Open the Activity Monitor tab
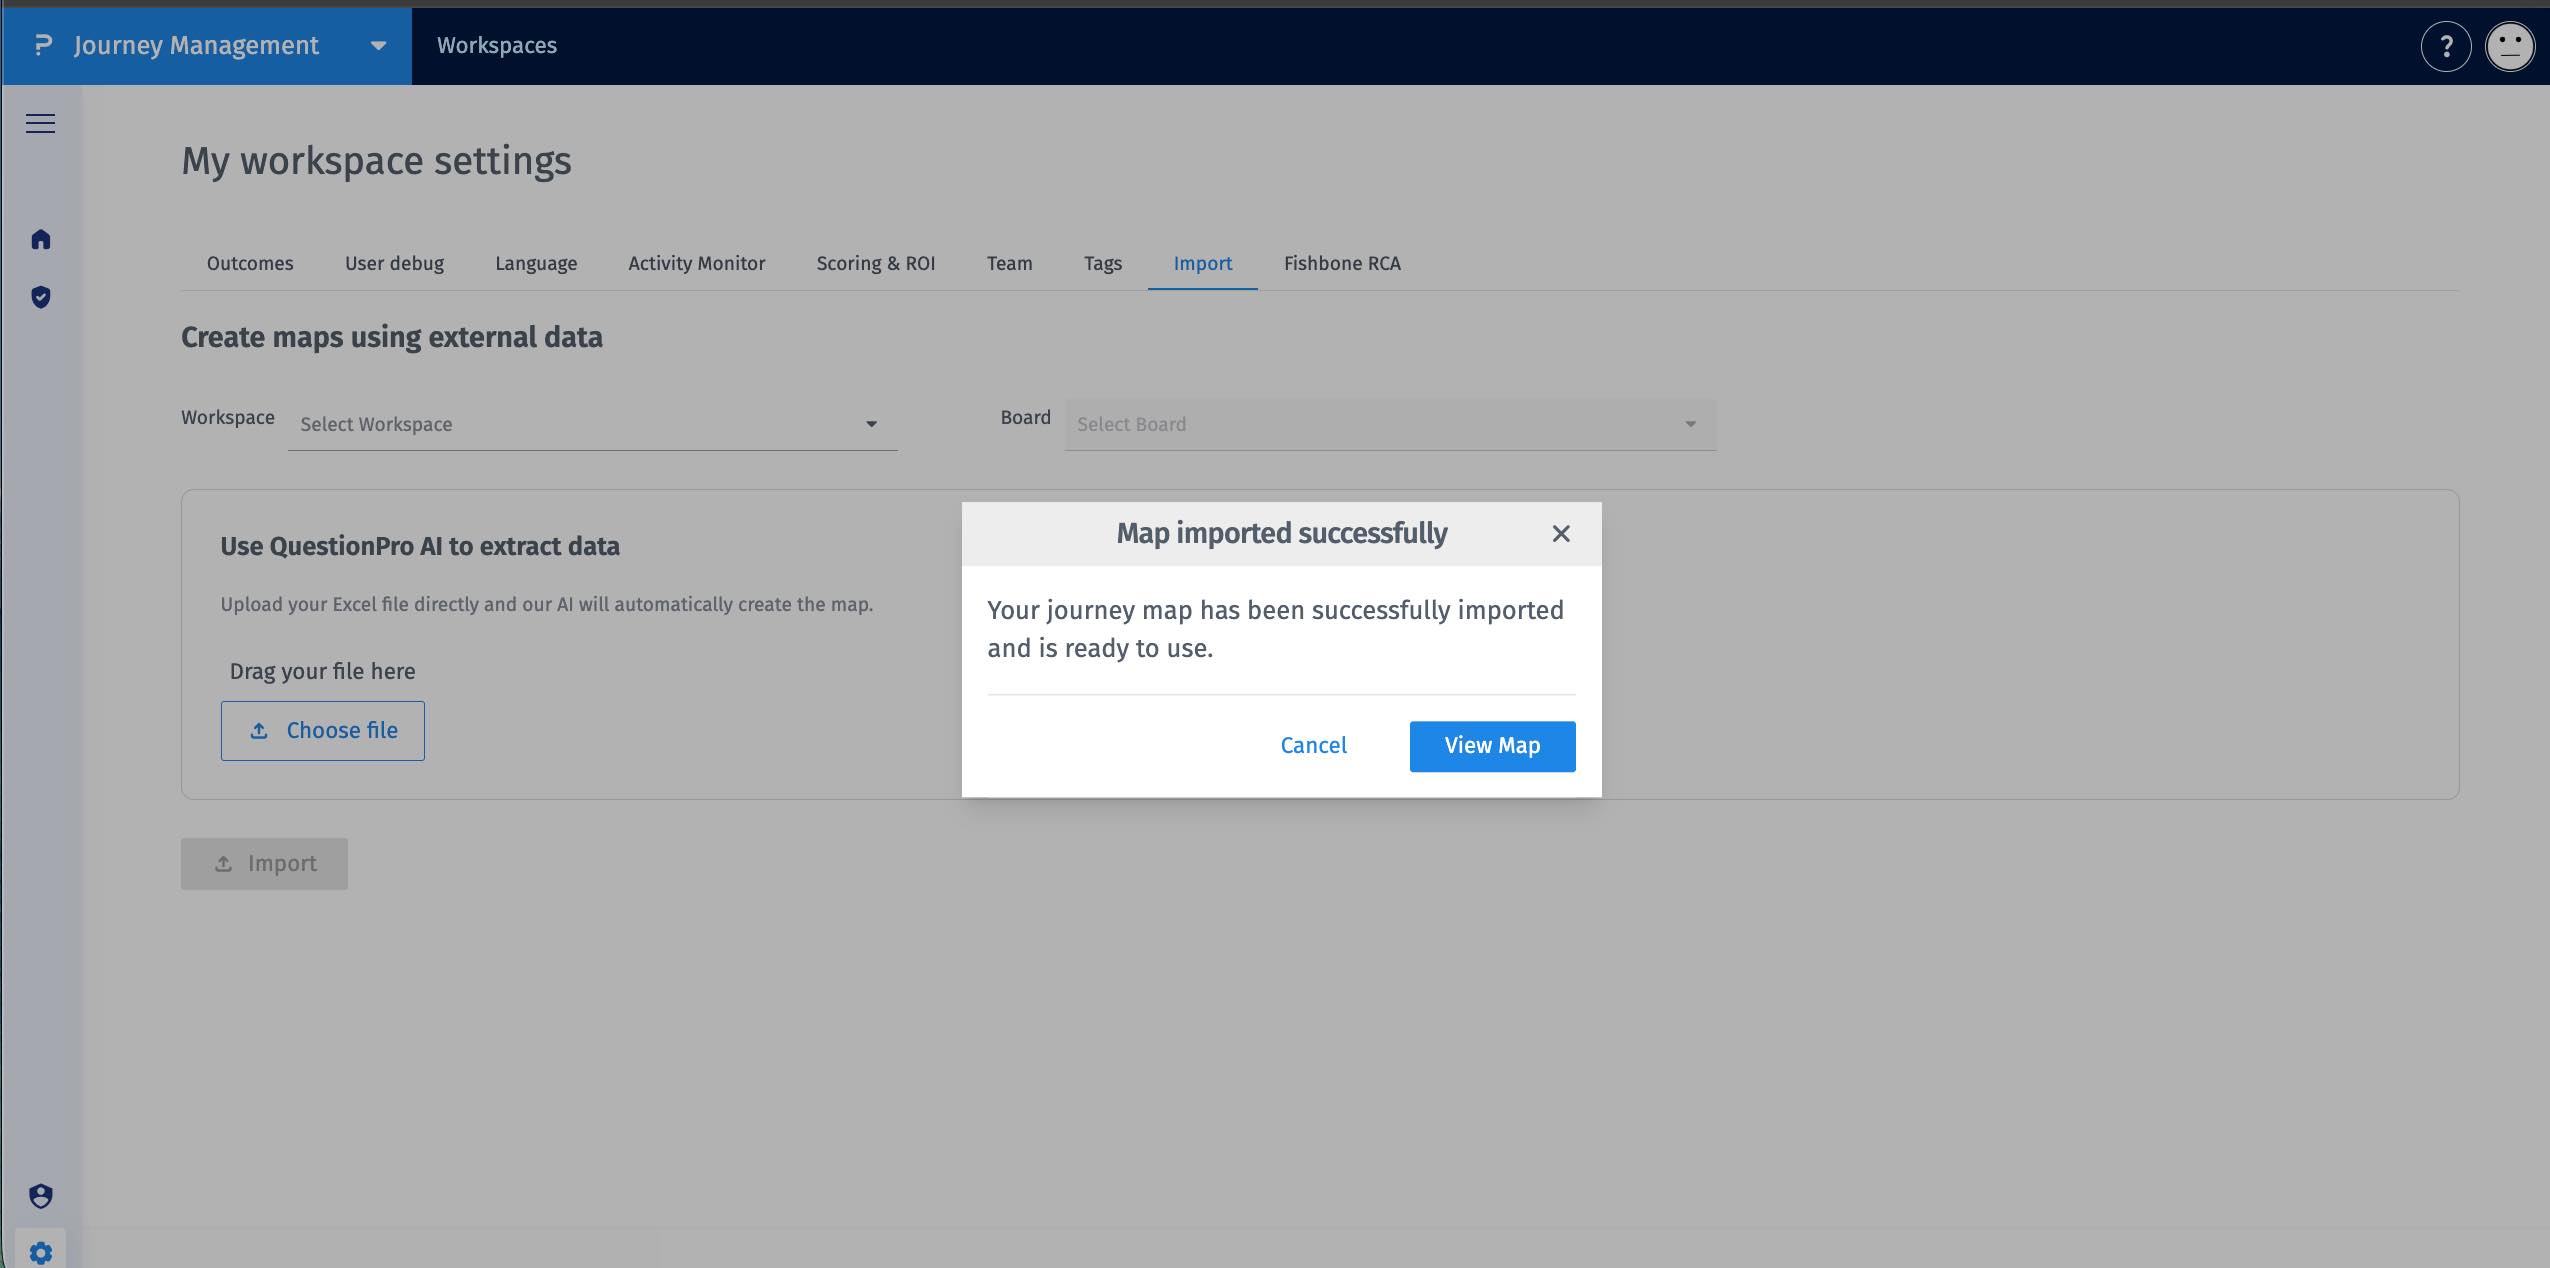 (x=695, y=263)
